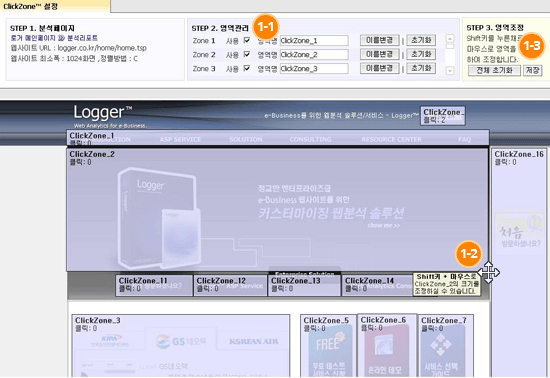Viewport: 550px width, 378px height.
Task: Click 이름변경 button for Zone 1
Action: click(x=380, y=40)
